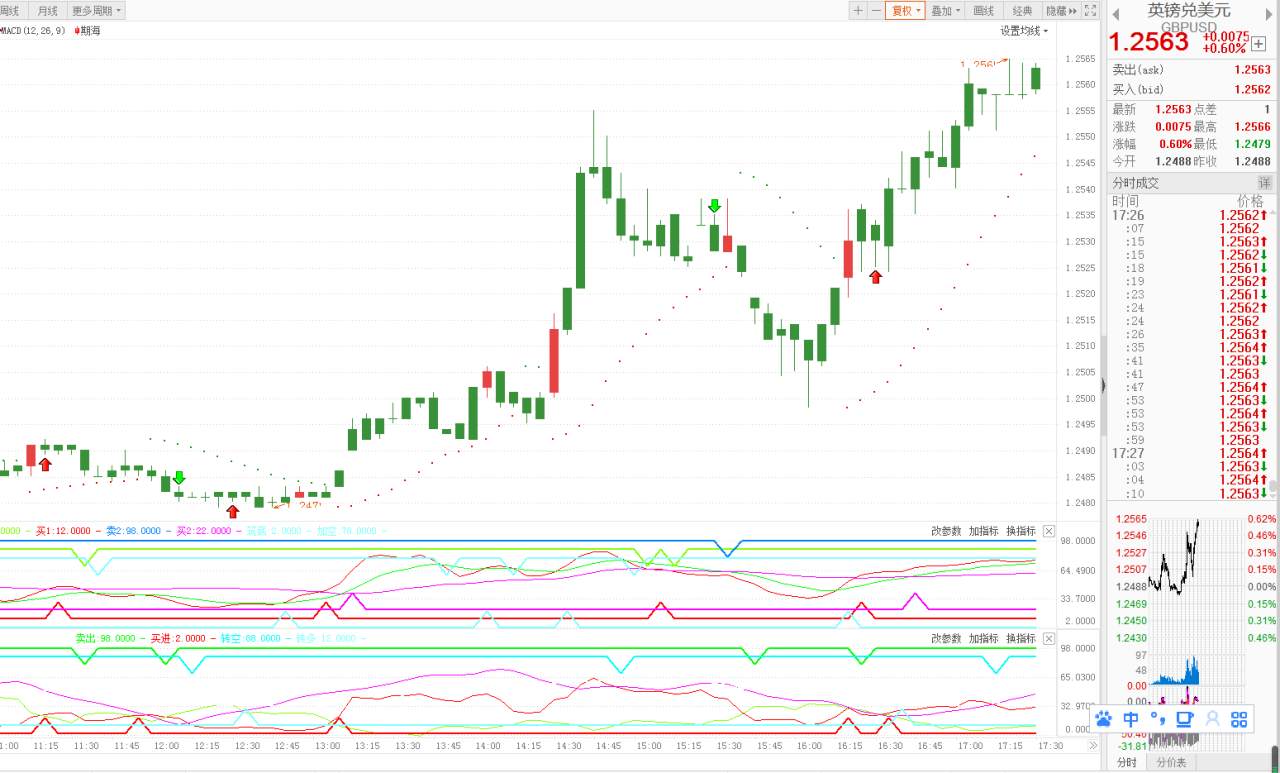Screen dimensions: 1280x773
Task: Close the upper indicator panel
Action: click(1049, 531)
